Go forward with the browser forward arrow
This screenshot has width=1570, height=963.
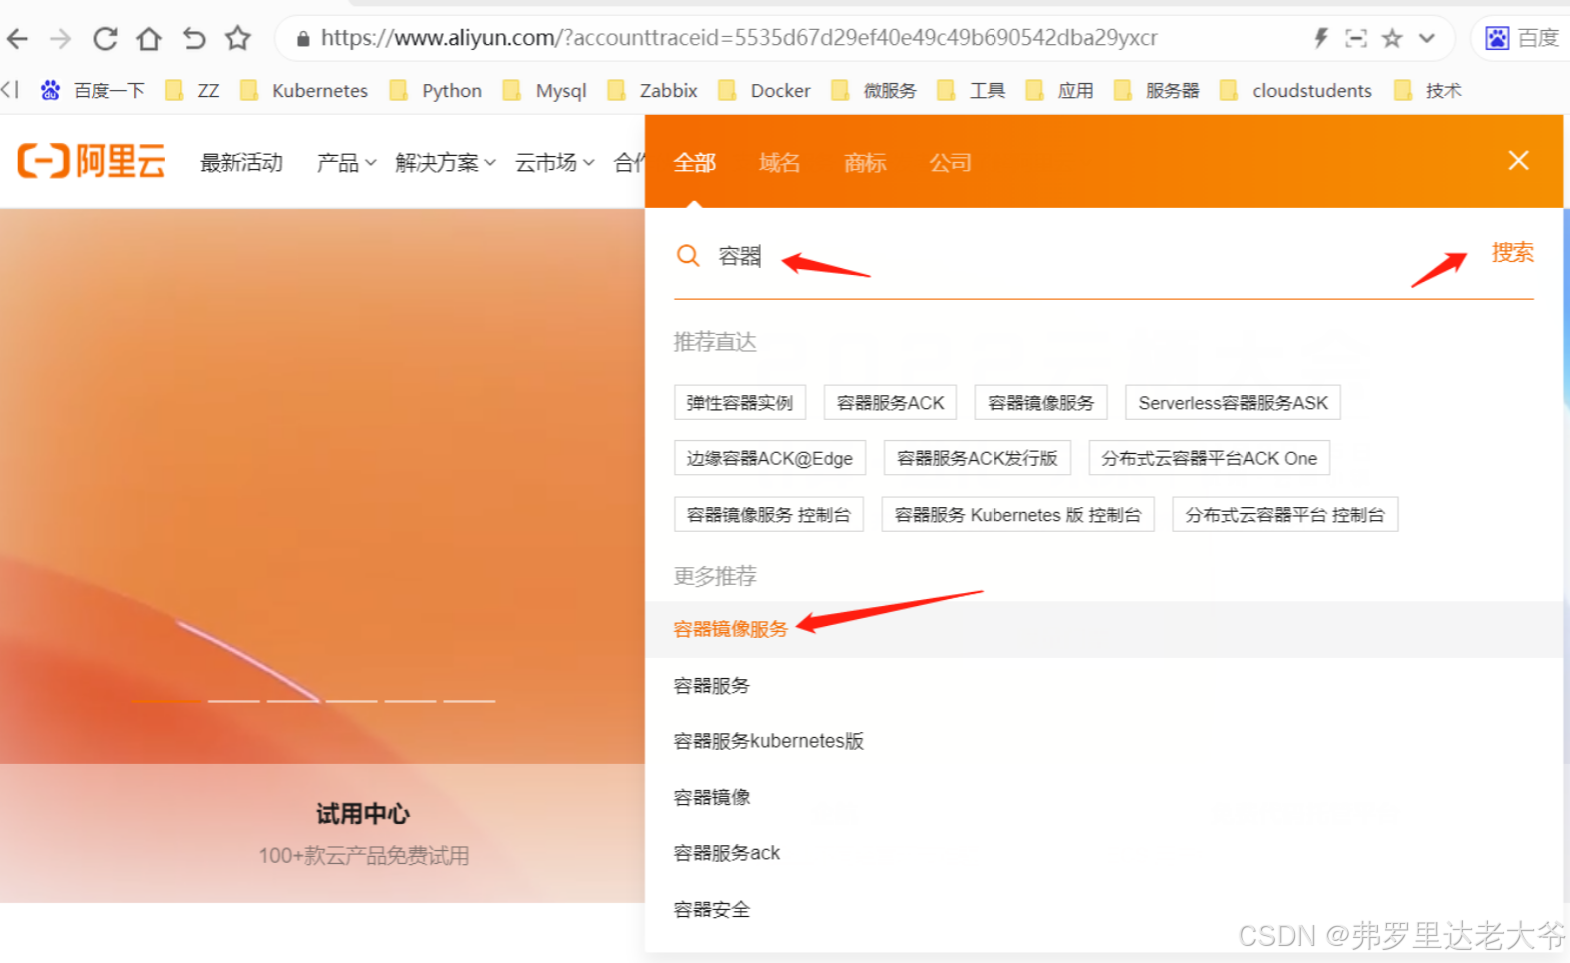point(61,39)
